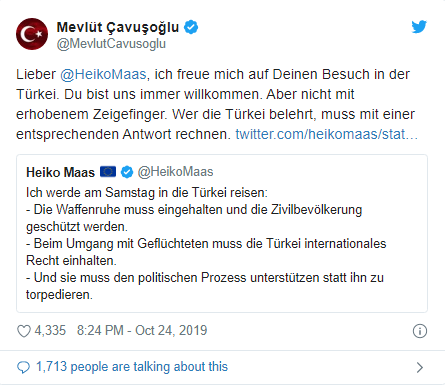Screen dimensions: 445x387
Task: Click the heart like icon
Action: [x=24, y=331]
